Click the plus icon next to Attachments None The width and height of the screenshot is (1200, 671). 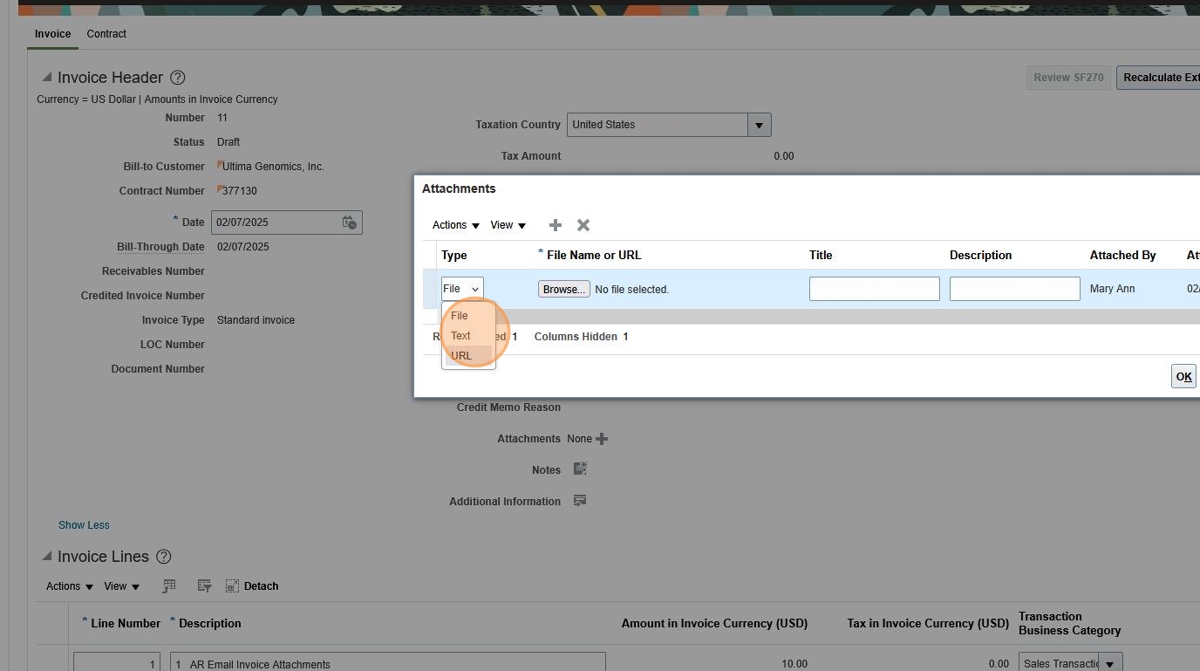point(602,439)
